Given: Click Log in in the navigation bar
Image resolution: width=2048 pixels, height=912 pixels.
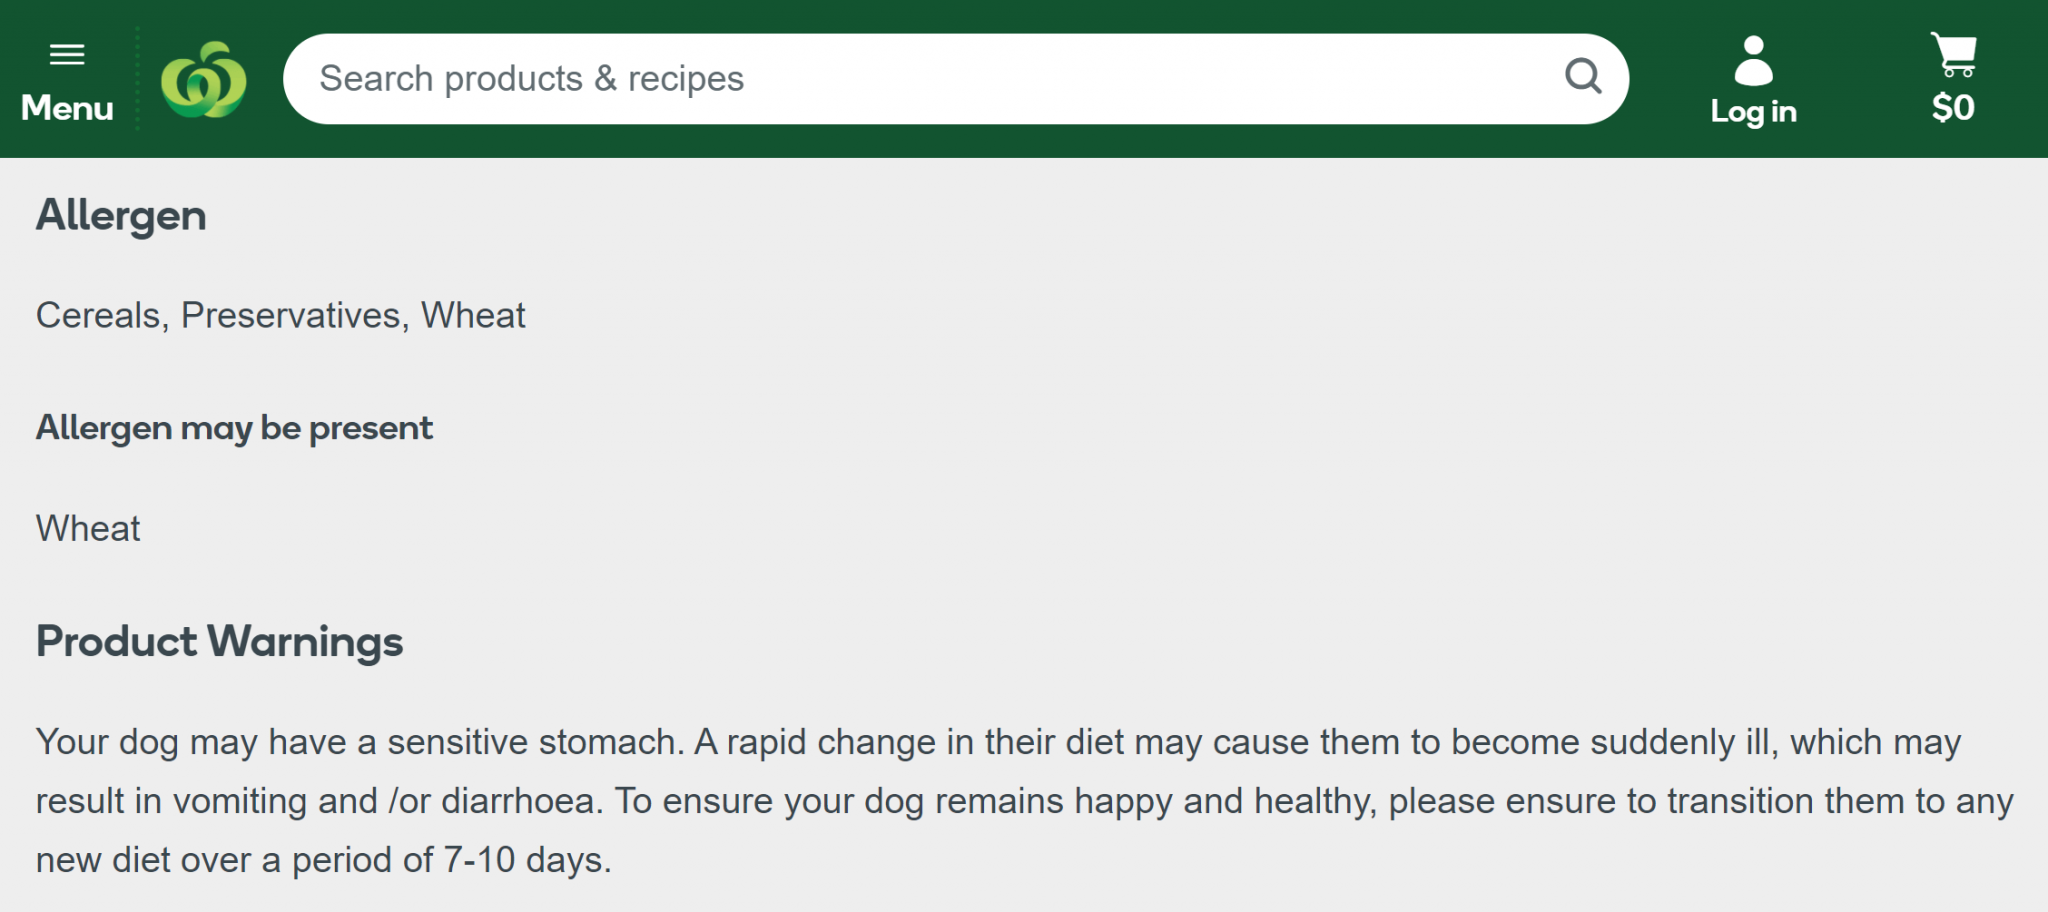Looking at the screenshot, I should 1753,112.
